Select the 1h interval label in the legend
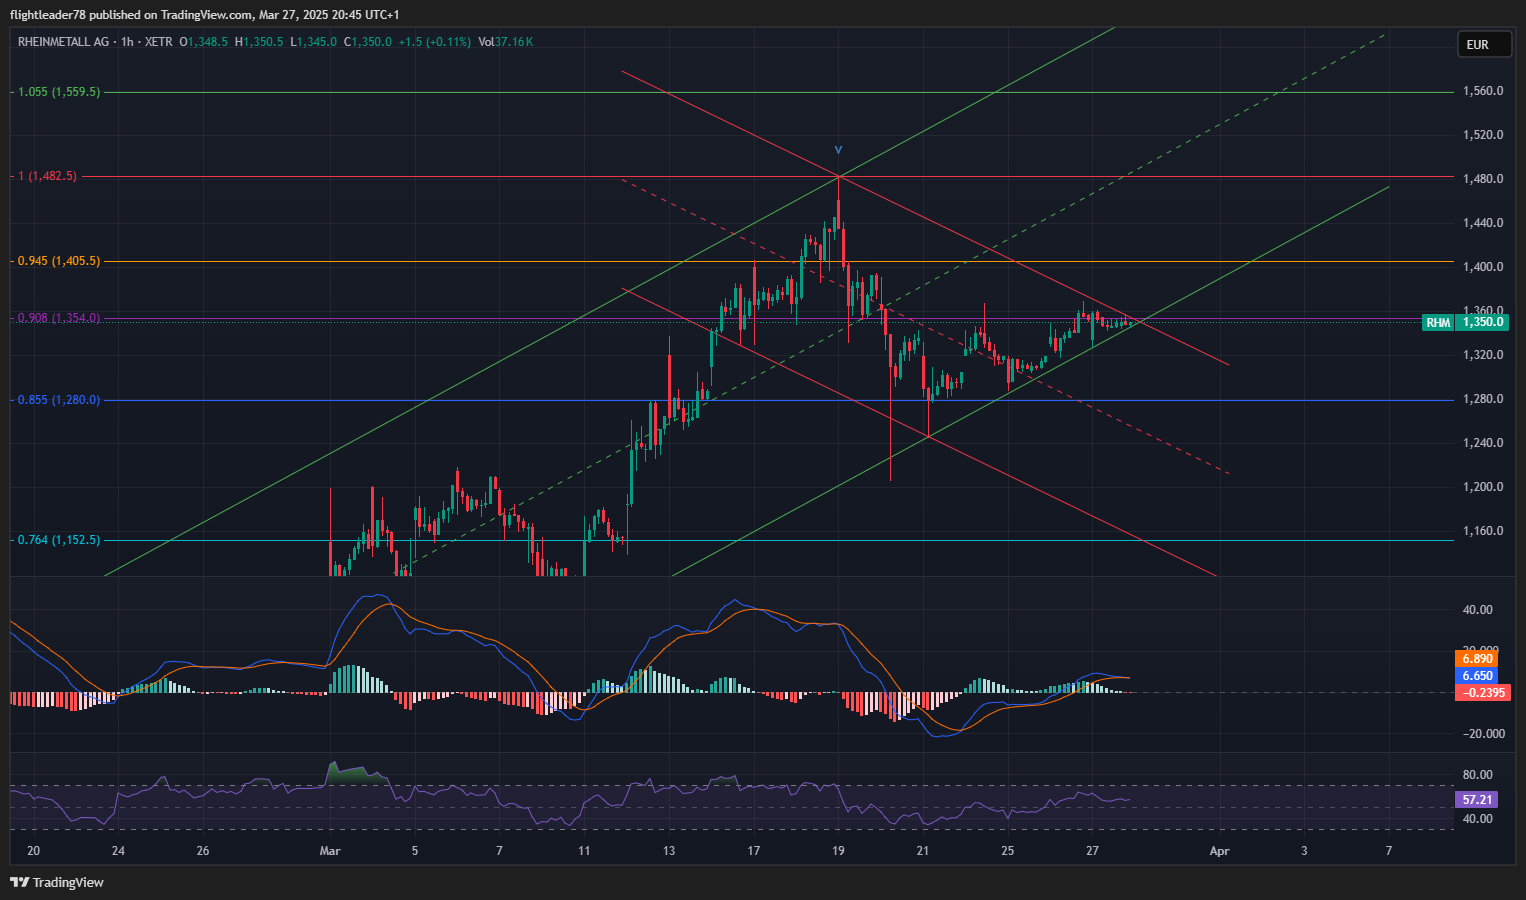Viewport: 1526px width, 900px height. click(x=127, y=42)
